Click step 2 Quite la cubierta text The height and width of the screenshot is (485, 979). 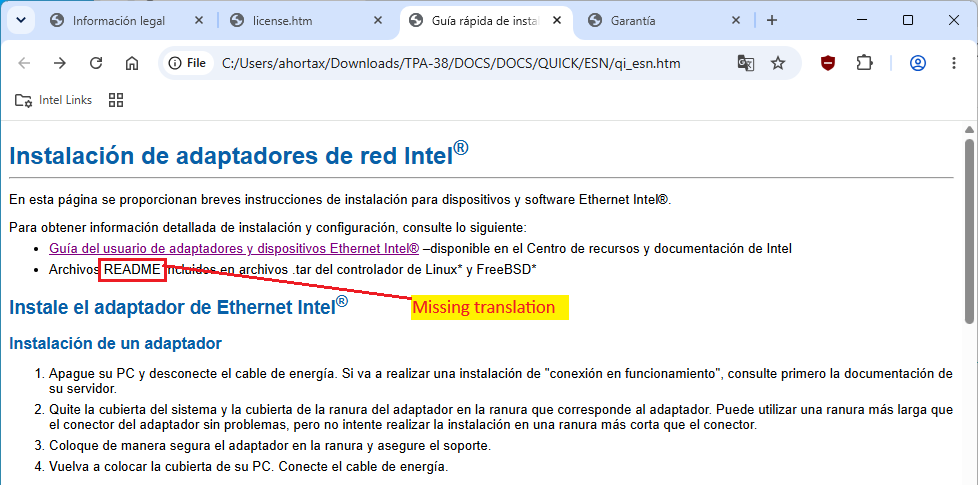pos(501,418)
